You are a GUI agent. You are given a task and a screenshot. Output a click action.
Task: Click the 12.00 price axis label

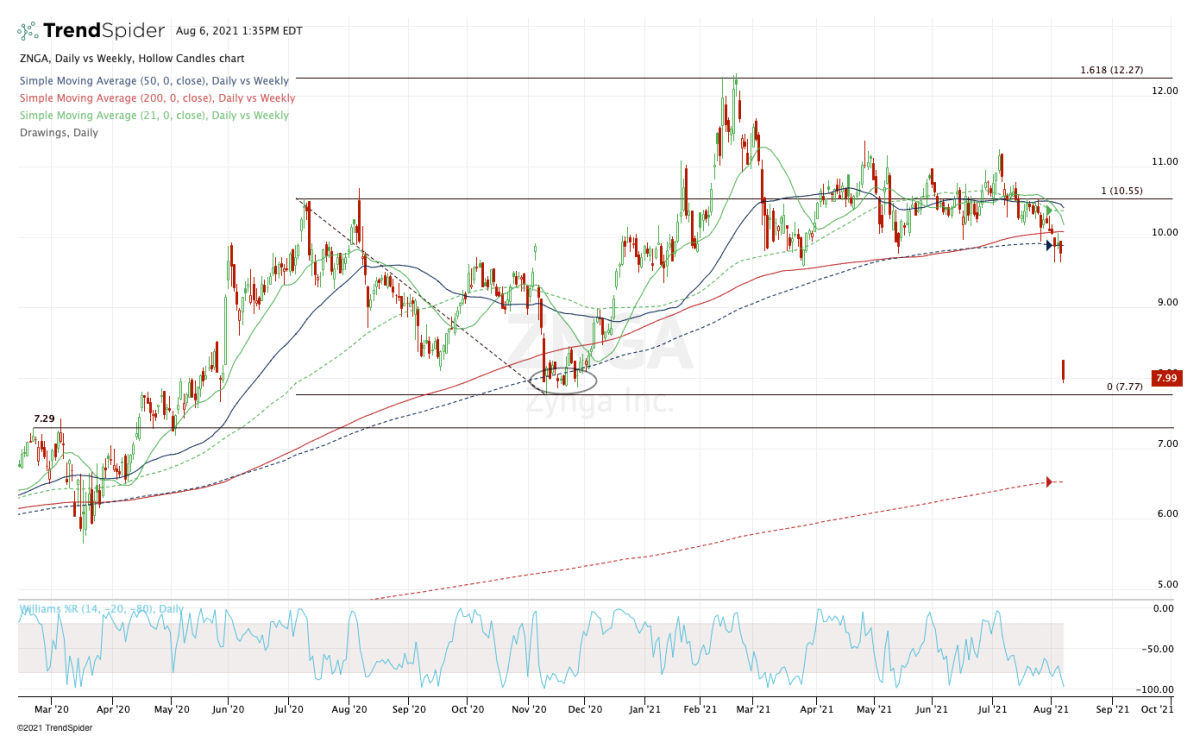1166,91
